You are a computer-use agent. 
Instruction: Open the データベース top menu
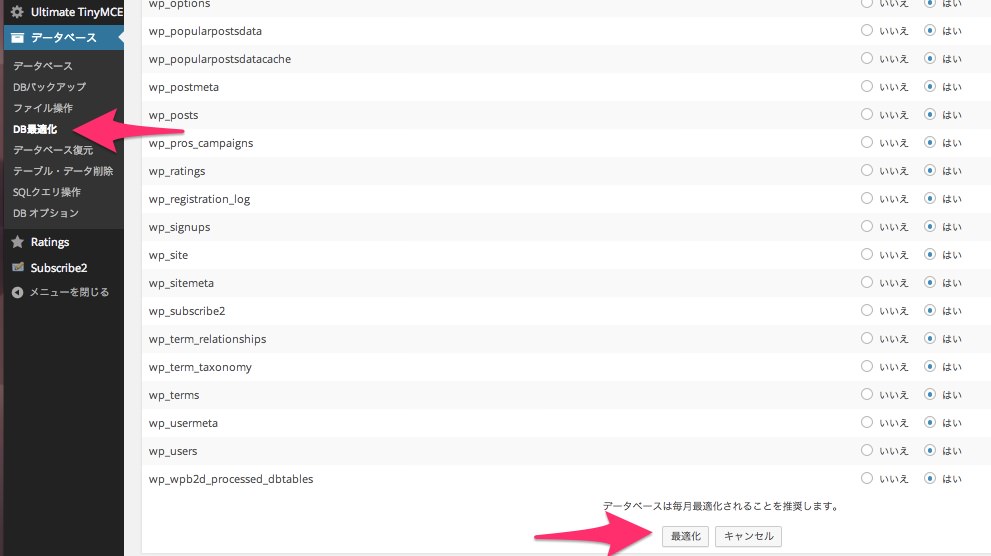tap(62, 38)
